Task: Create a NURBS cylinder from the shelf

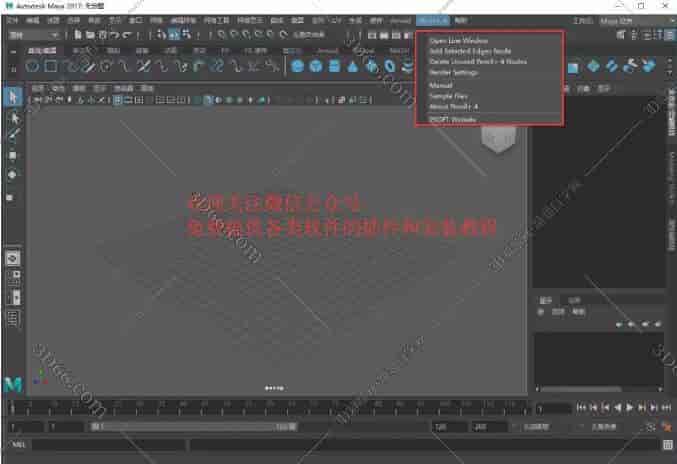Action: point(334,66)
